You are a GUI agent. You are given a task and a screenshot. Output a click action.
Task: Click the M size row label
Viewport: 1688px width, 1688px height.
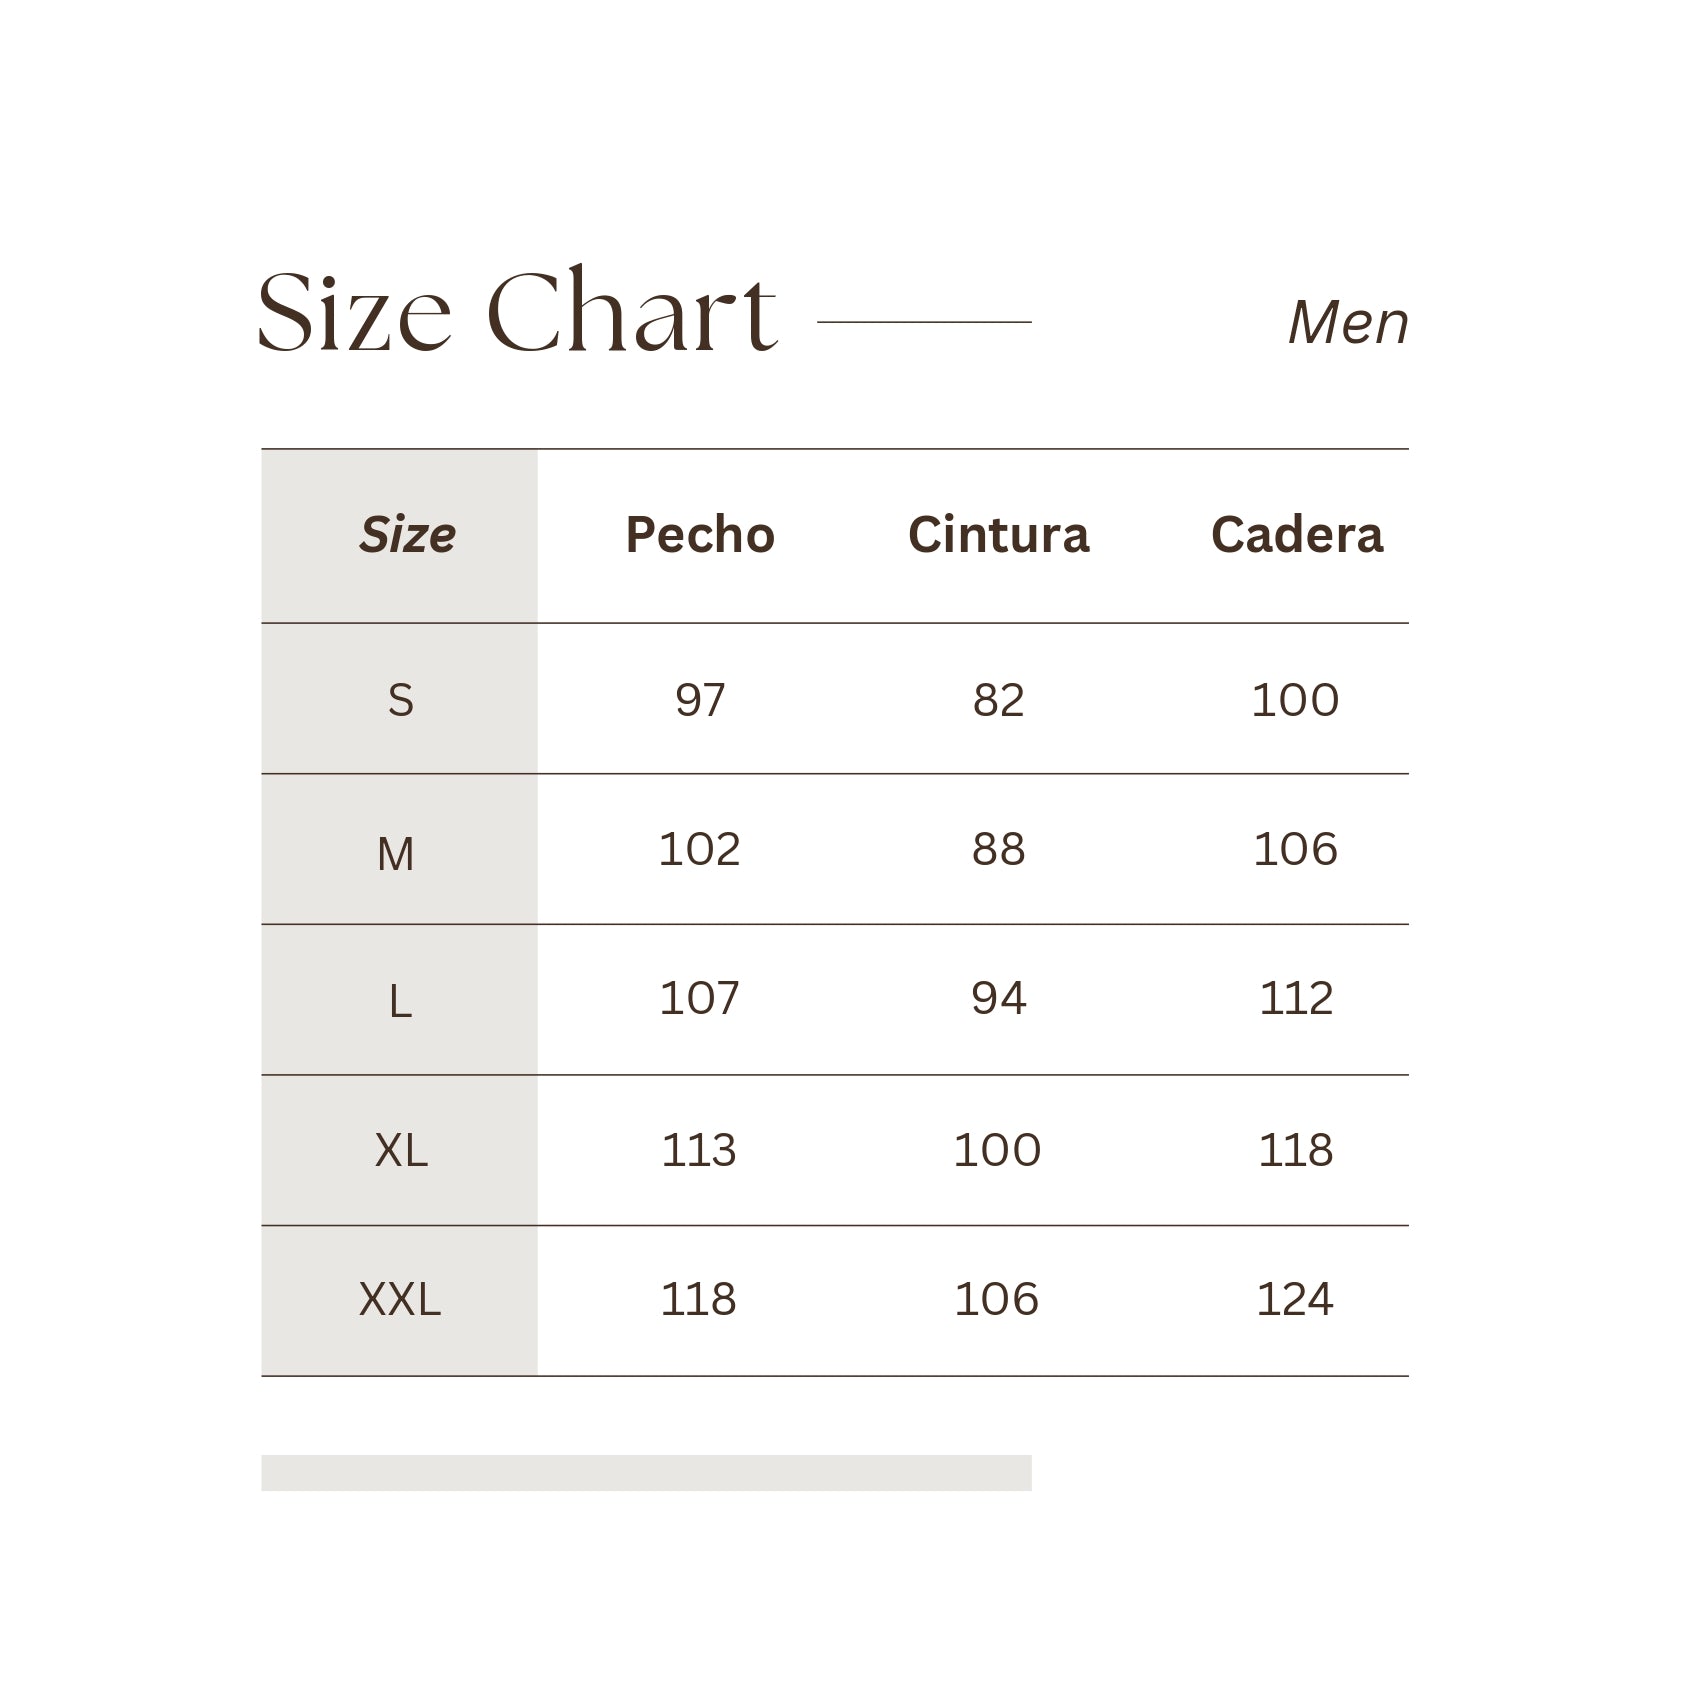pos(396,854)
